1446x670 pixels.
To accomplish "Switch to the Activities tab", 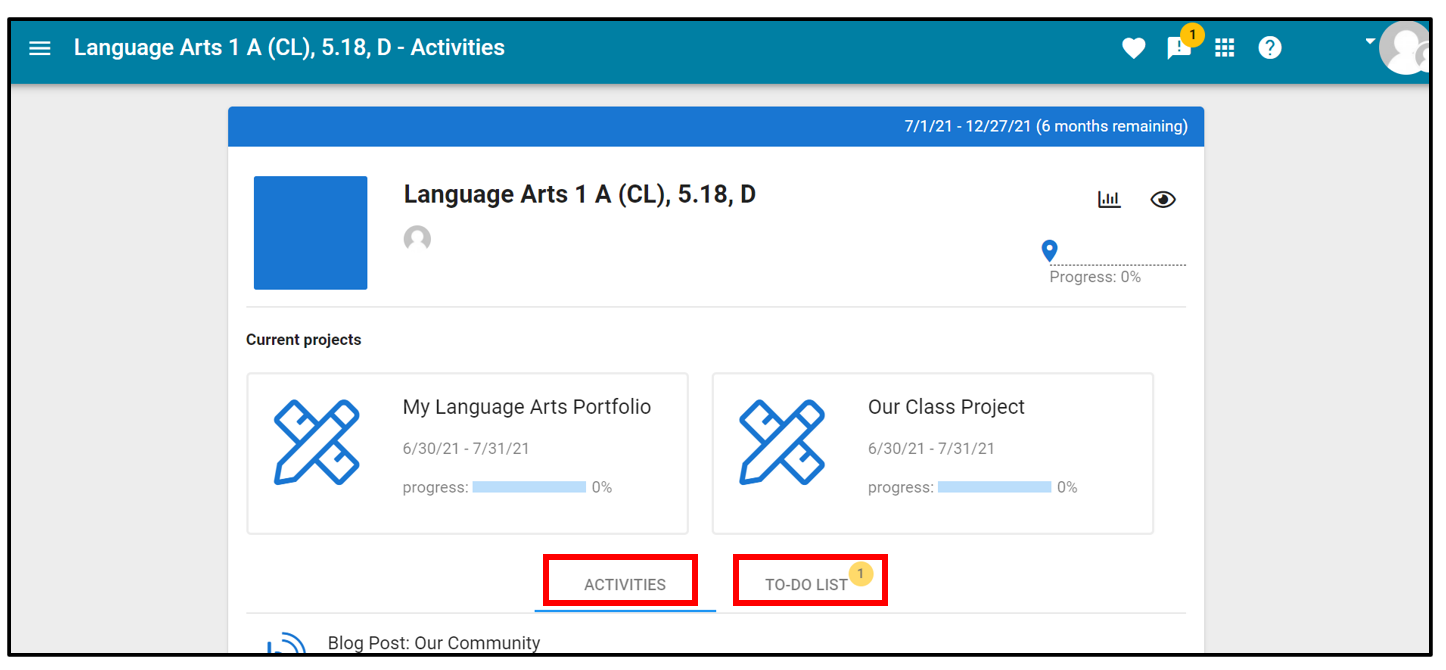I will tap(625, 585).
